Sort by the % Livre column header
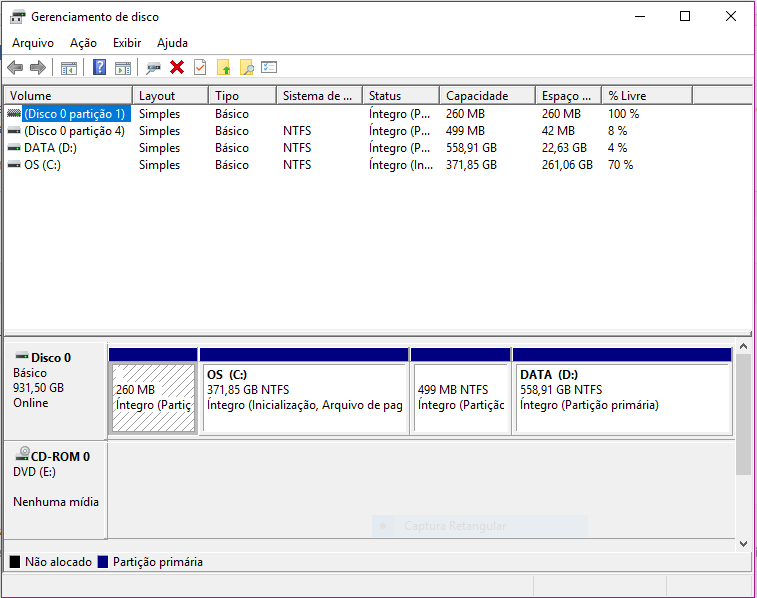This screenshot has height=598, width=757. [647, 96]
